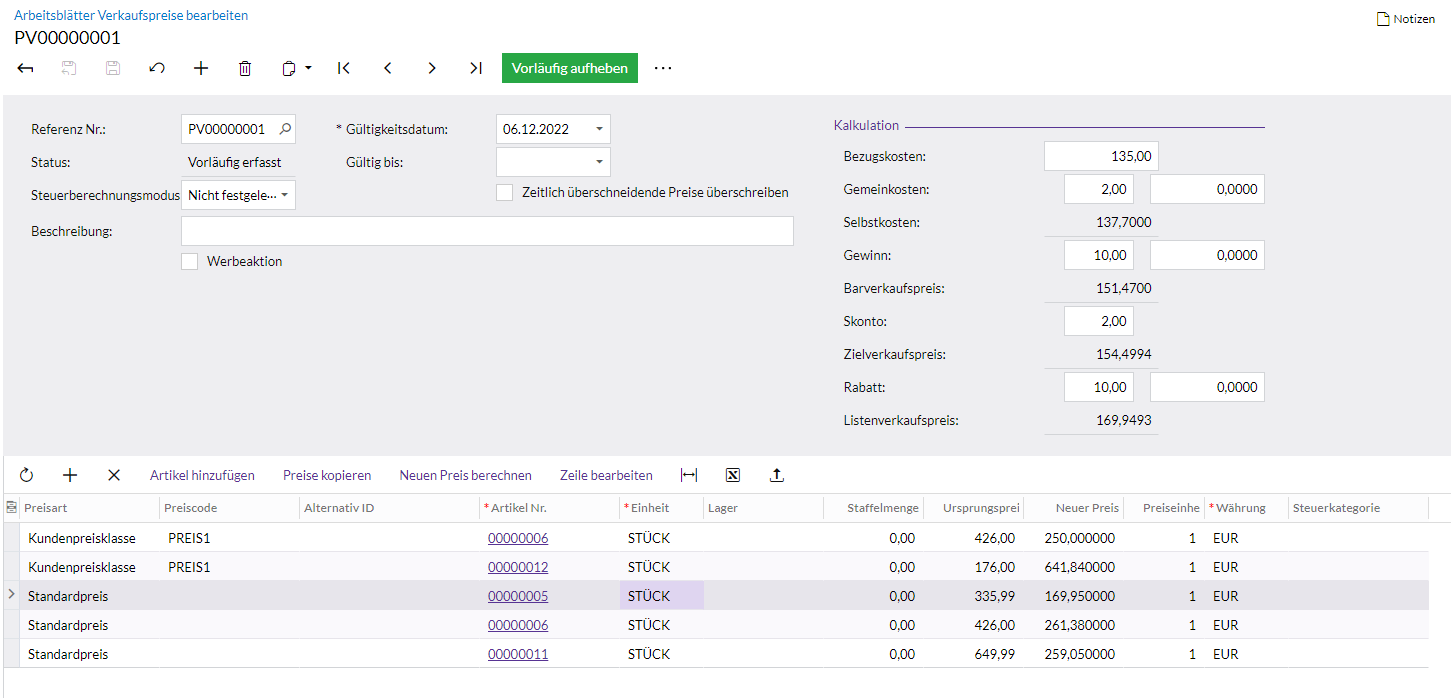The image size is (1451, 698).
Task: Open article link 00000011
Action: [518, 654]
